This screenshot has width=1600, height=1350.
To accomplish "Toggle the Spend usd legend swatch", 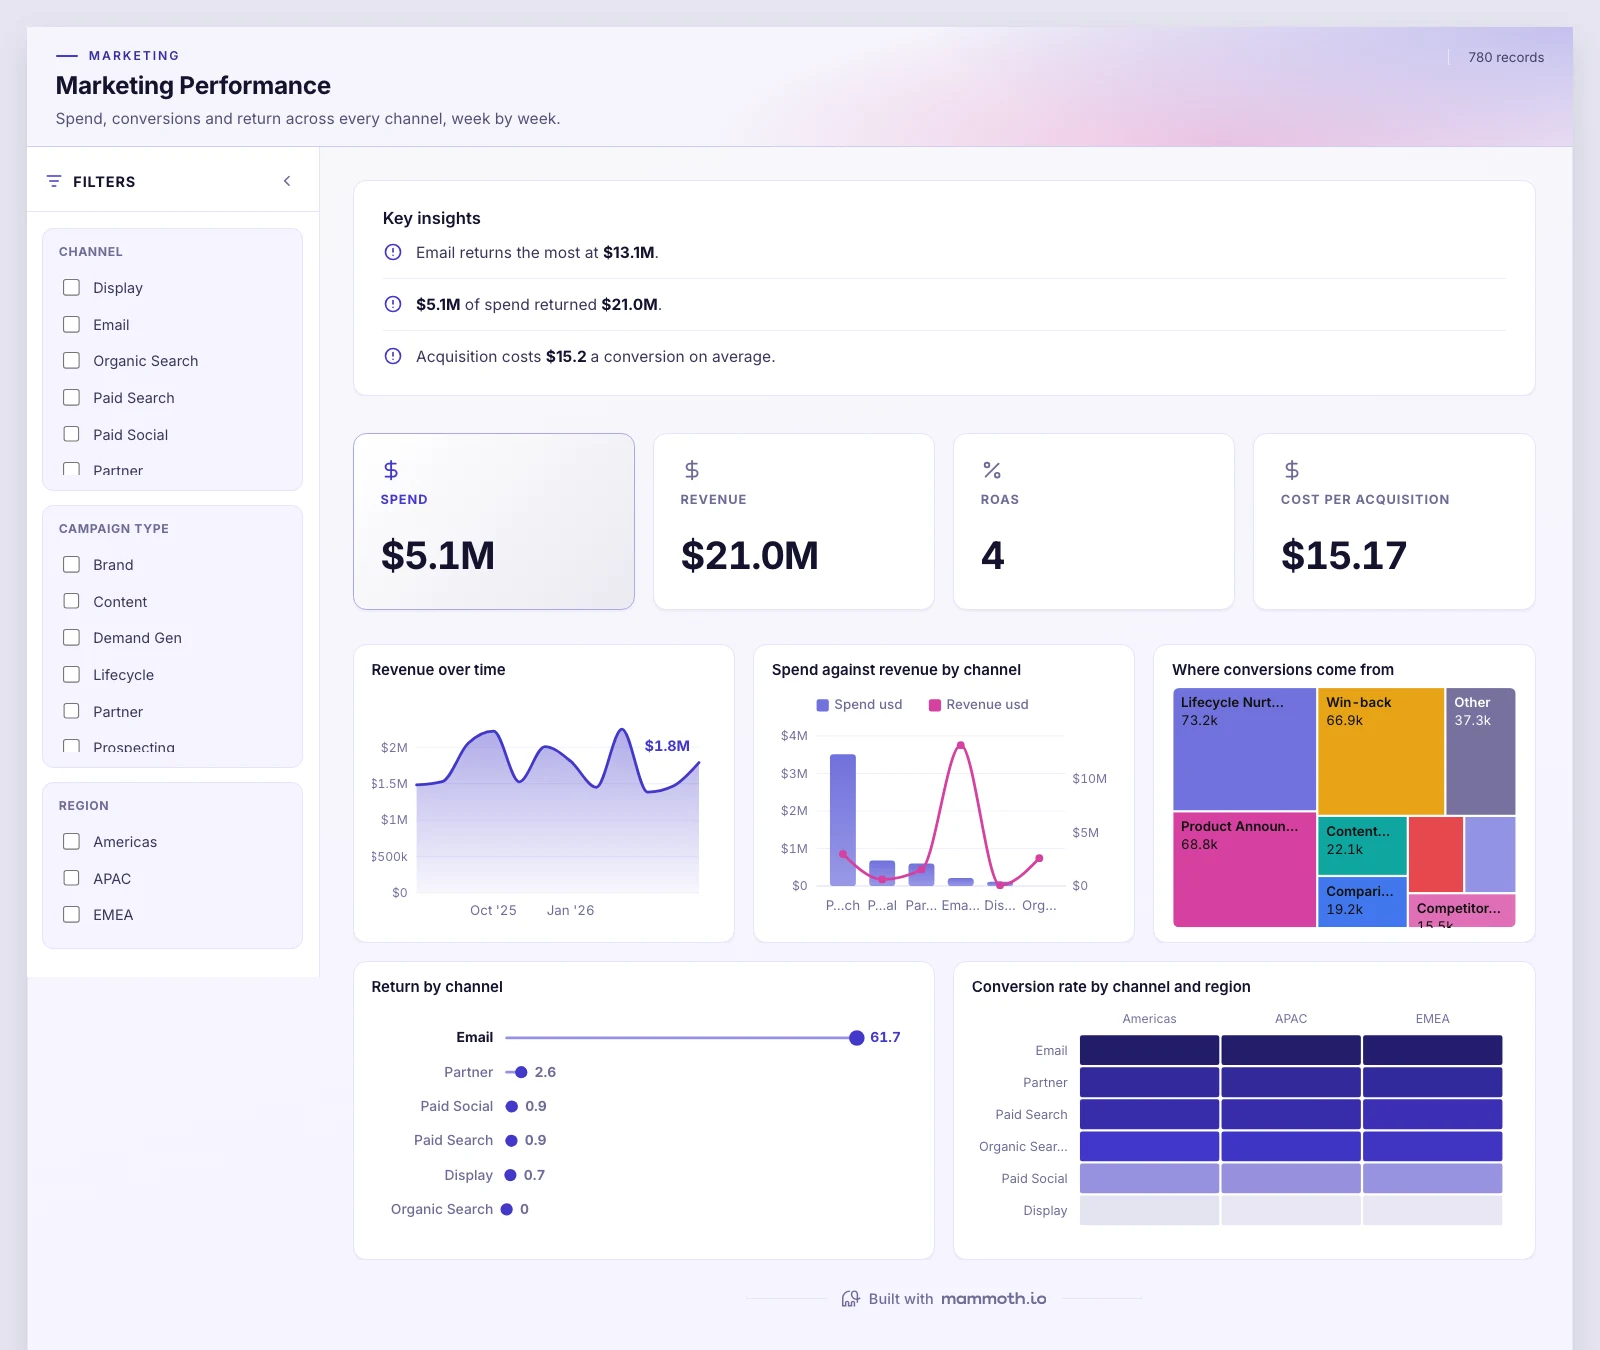I will pos(823,705).
